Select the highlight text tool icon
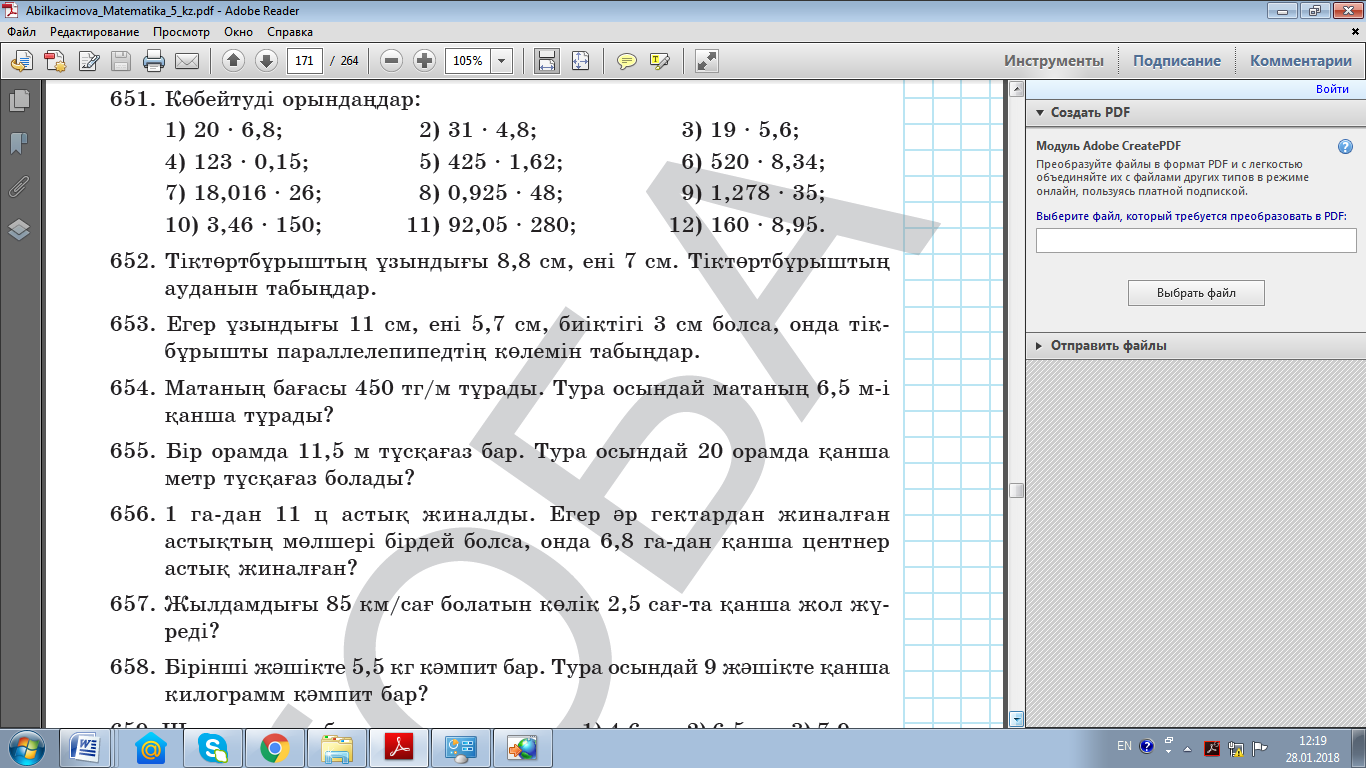Image resolution: width=1366 pixels, height=768 pixels. click(x=660, y=60)
